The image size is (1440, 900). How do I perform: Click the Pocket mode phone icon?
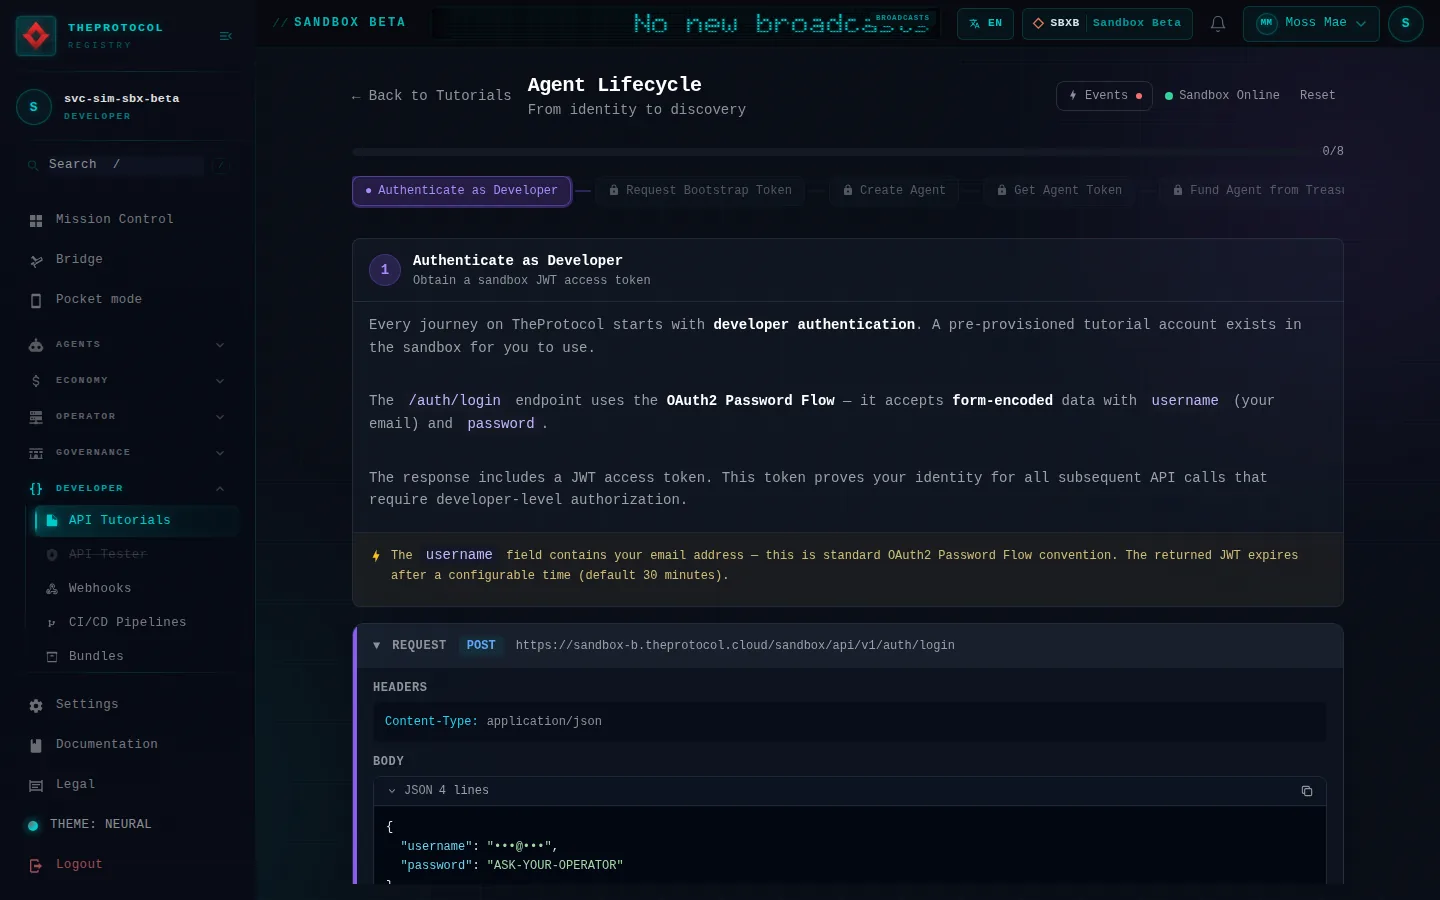tap(36, 300)
